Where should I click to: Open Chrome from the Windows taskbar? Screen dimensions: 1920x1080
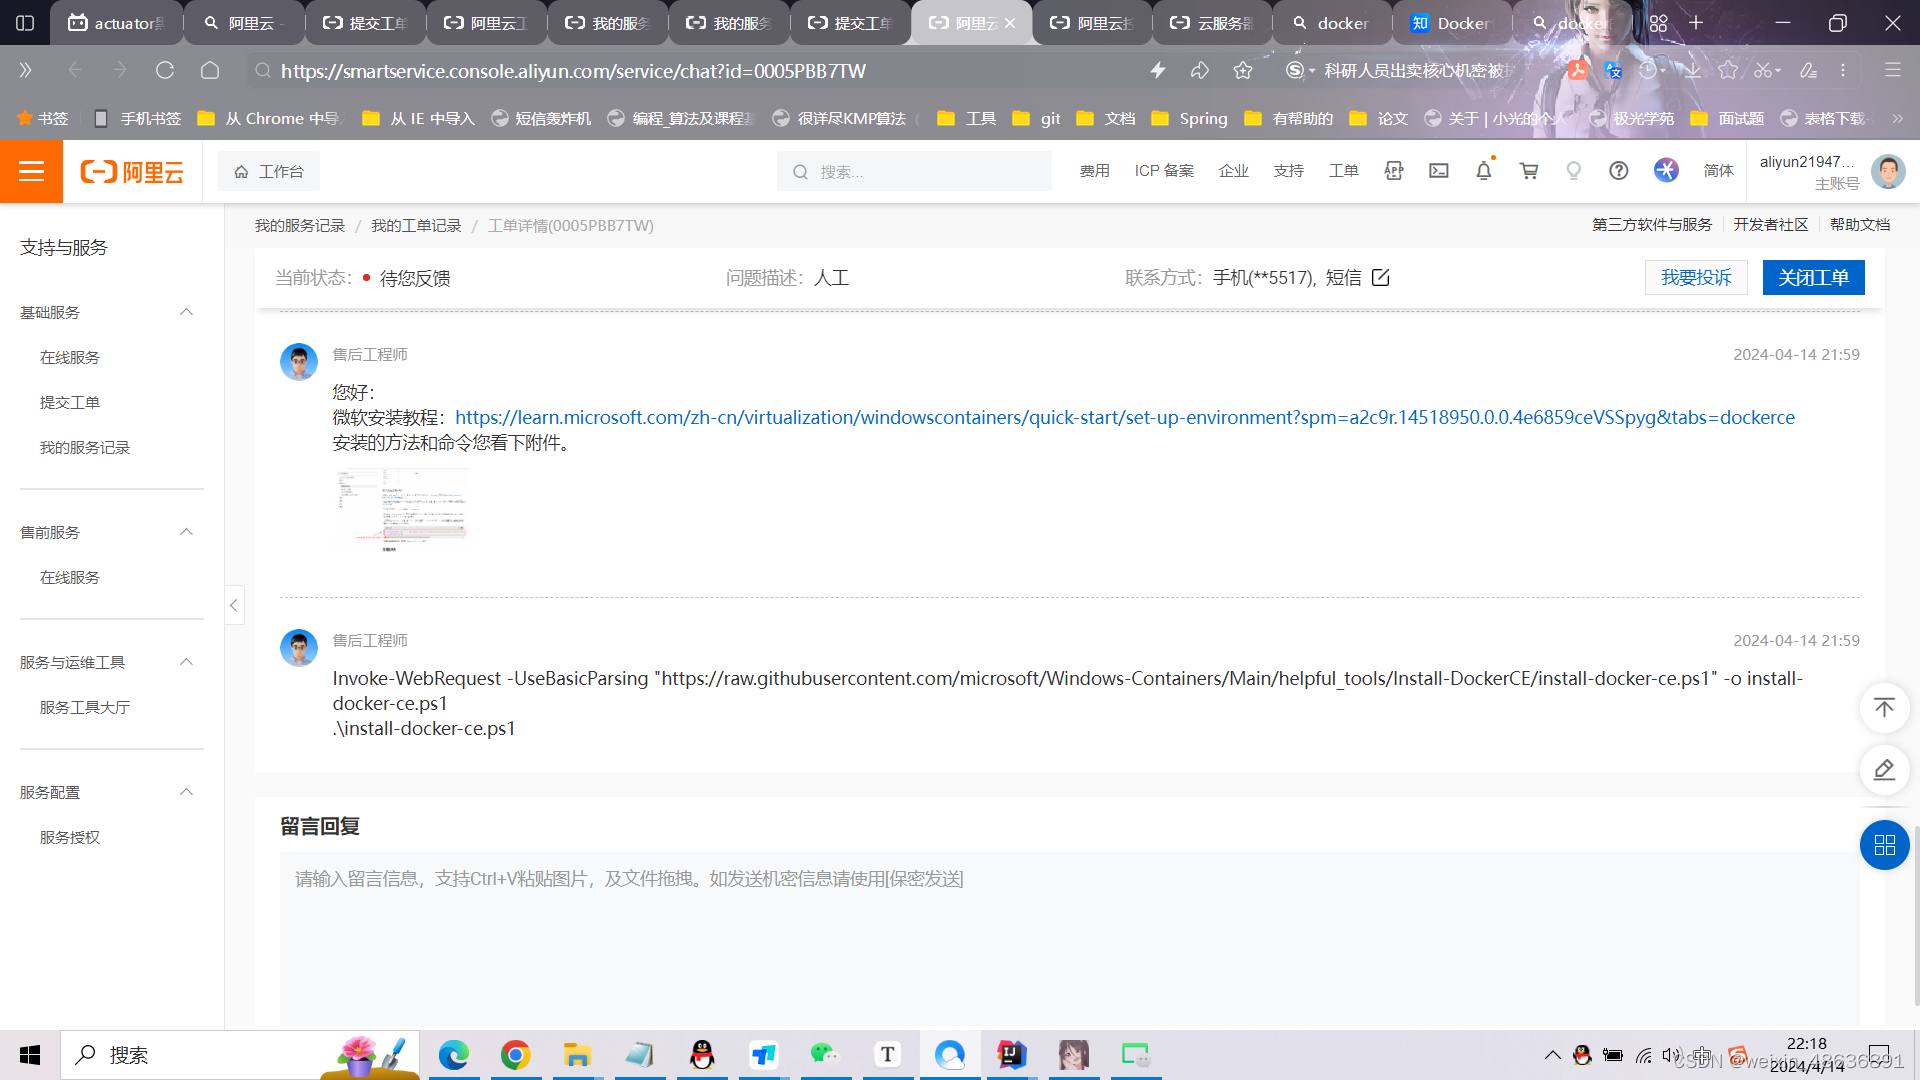click(515, 1055)
